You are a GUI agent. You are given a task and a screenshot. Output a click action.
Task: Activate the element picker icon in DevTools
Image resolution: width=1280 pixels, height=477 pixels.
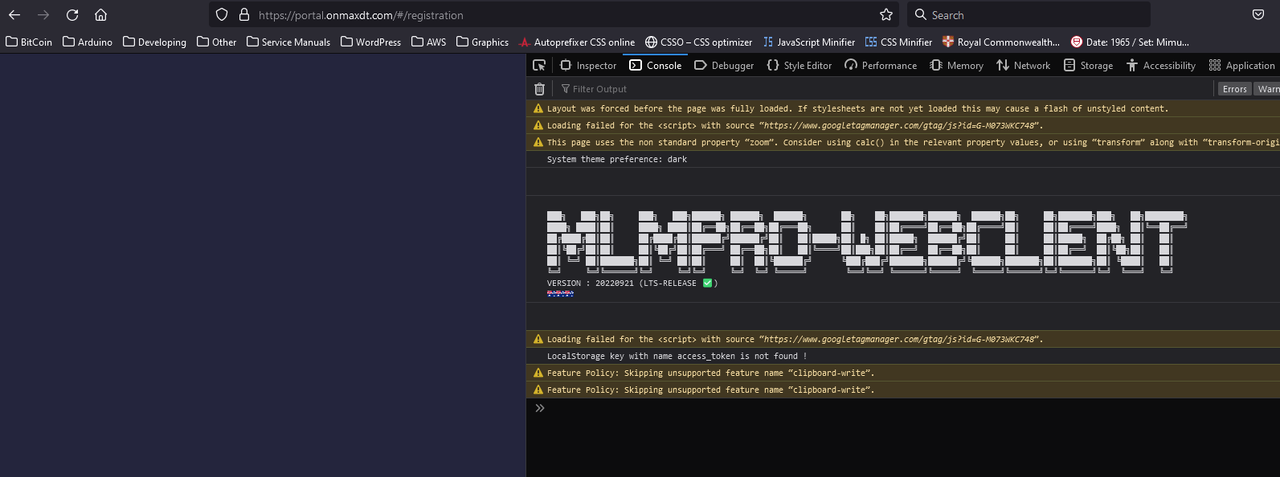(x=539, y=65)
